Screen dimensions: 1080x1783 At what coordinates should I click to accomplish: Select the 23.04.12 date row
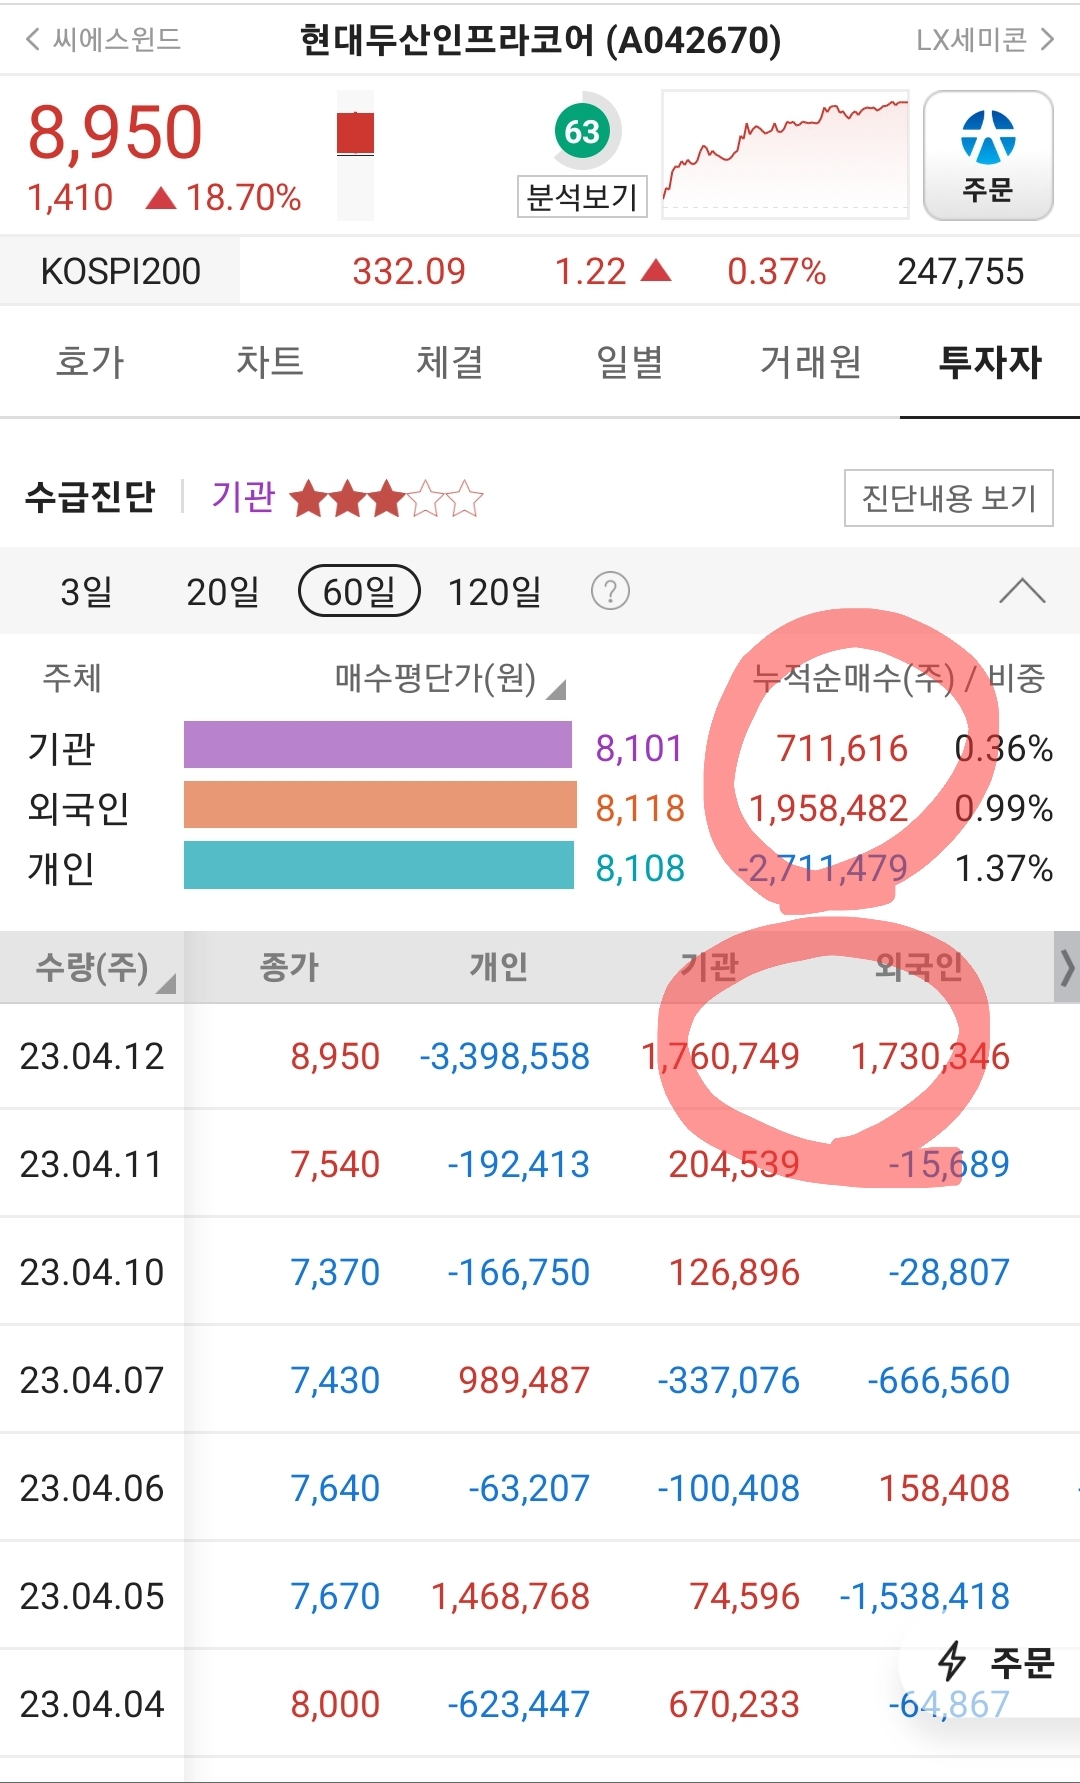pos(540,1056)
